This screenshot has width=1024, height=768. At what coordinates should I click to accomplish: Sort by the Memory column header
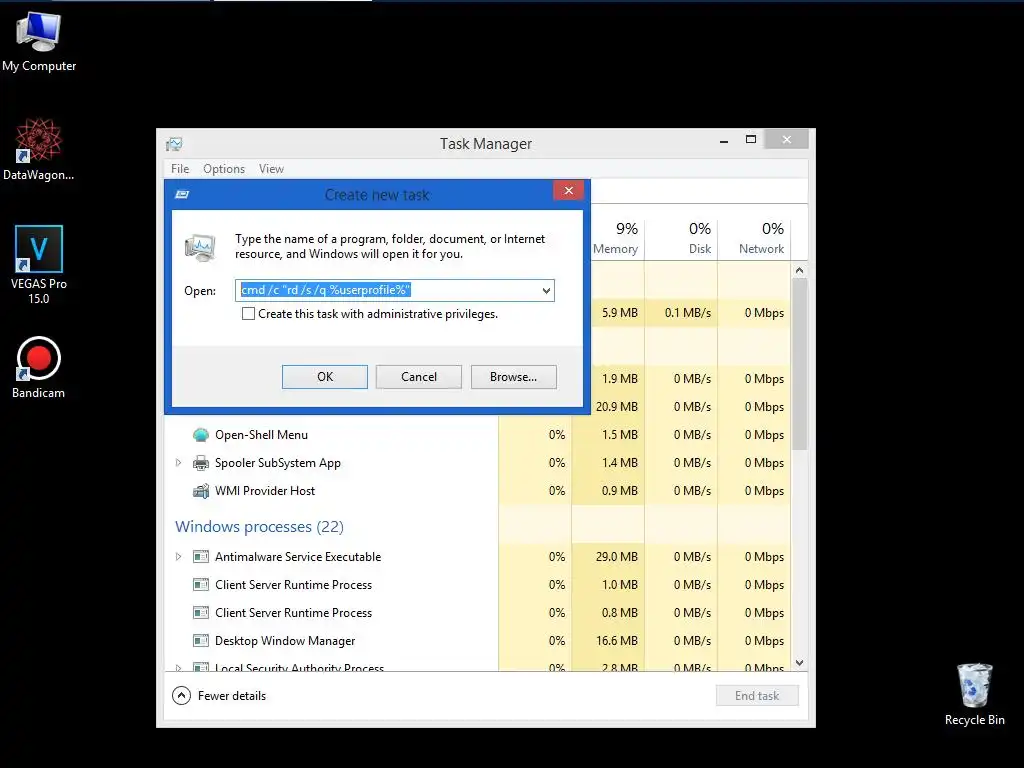tap(616, 238)
